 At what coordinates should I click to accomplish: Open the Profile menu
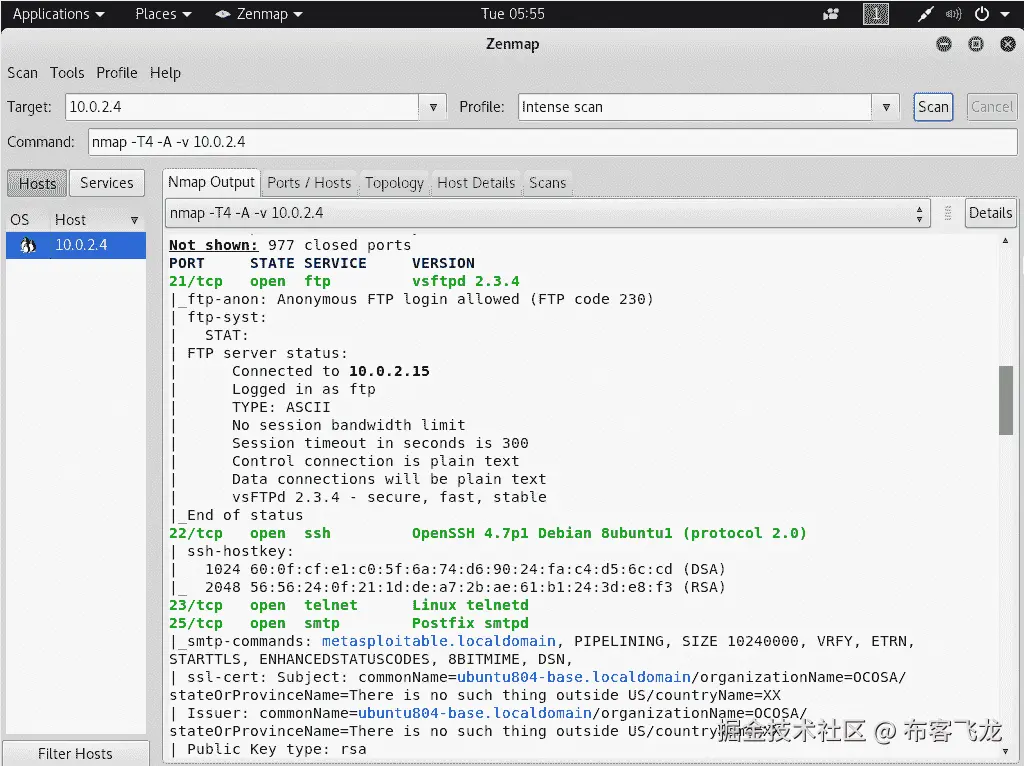[117, 72]
